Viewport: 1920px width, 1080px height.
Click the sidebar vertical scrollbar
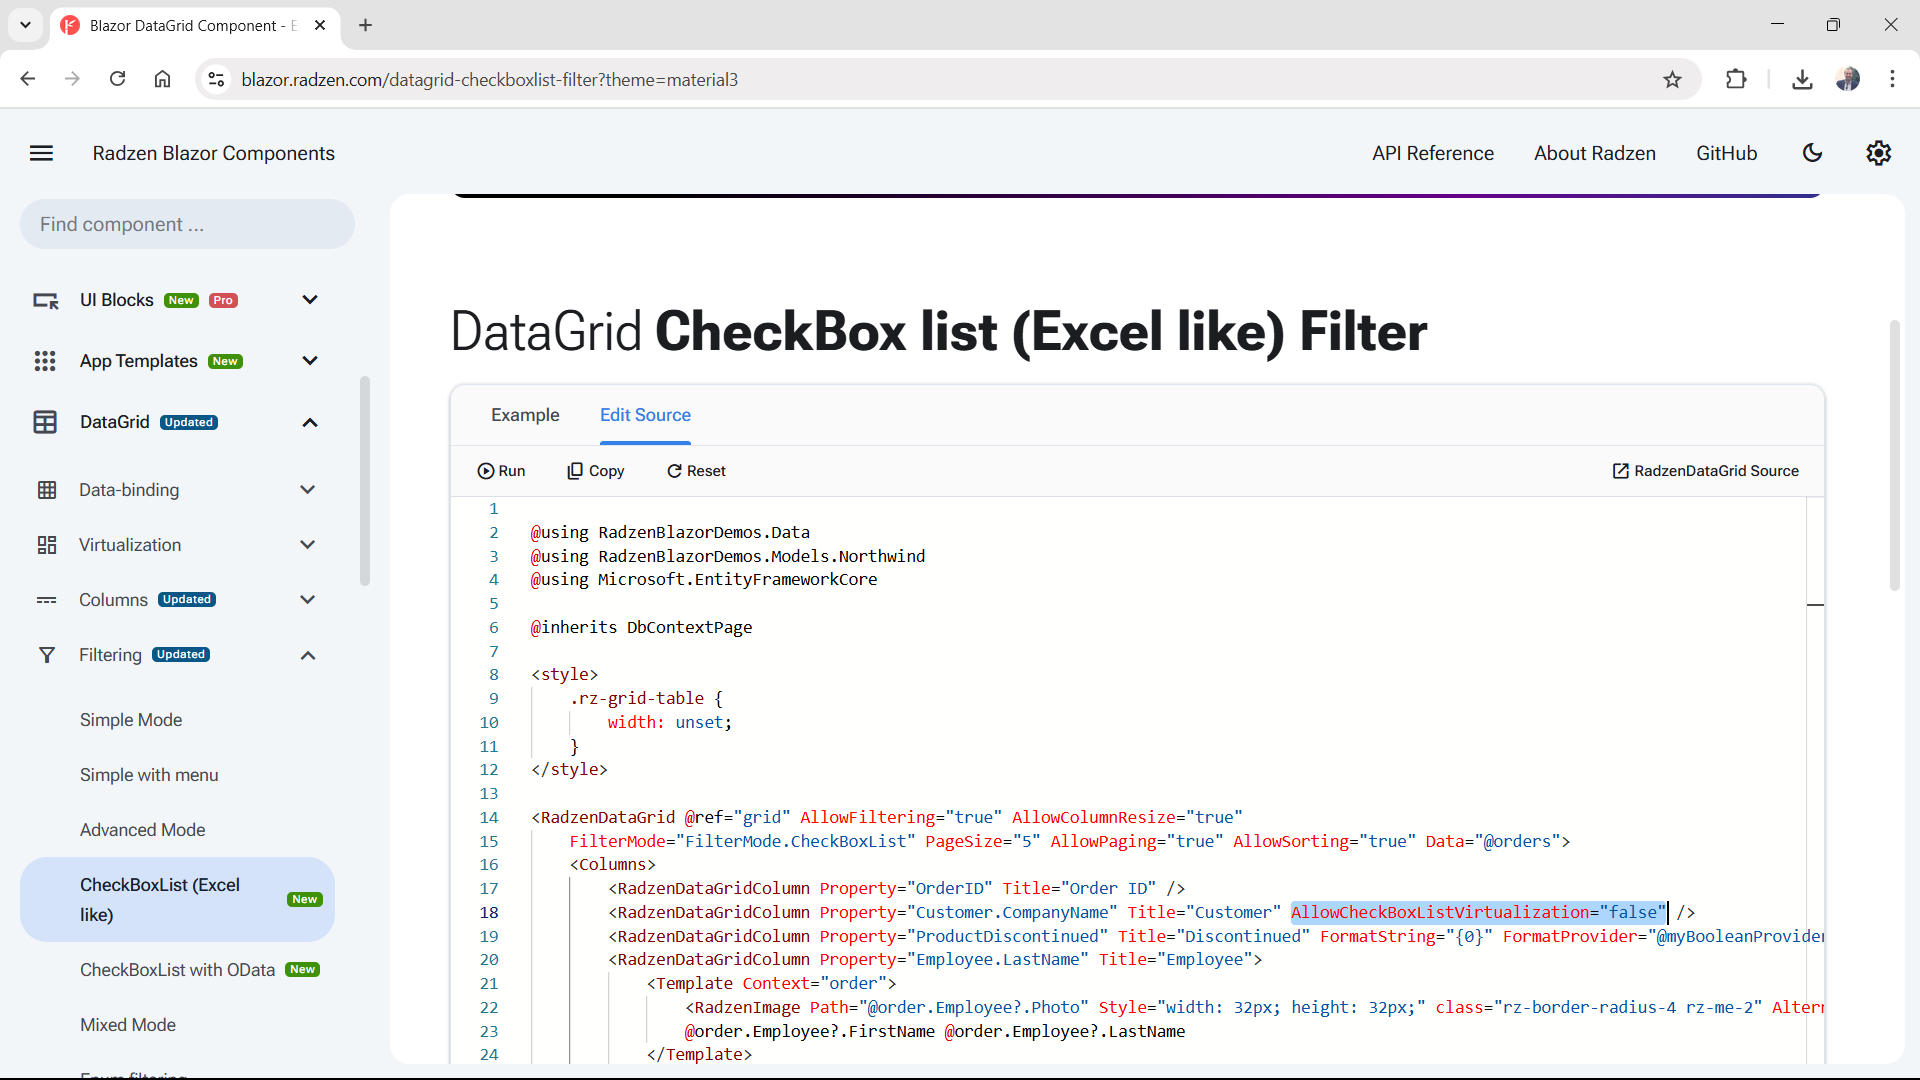pos(365,481)
